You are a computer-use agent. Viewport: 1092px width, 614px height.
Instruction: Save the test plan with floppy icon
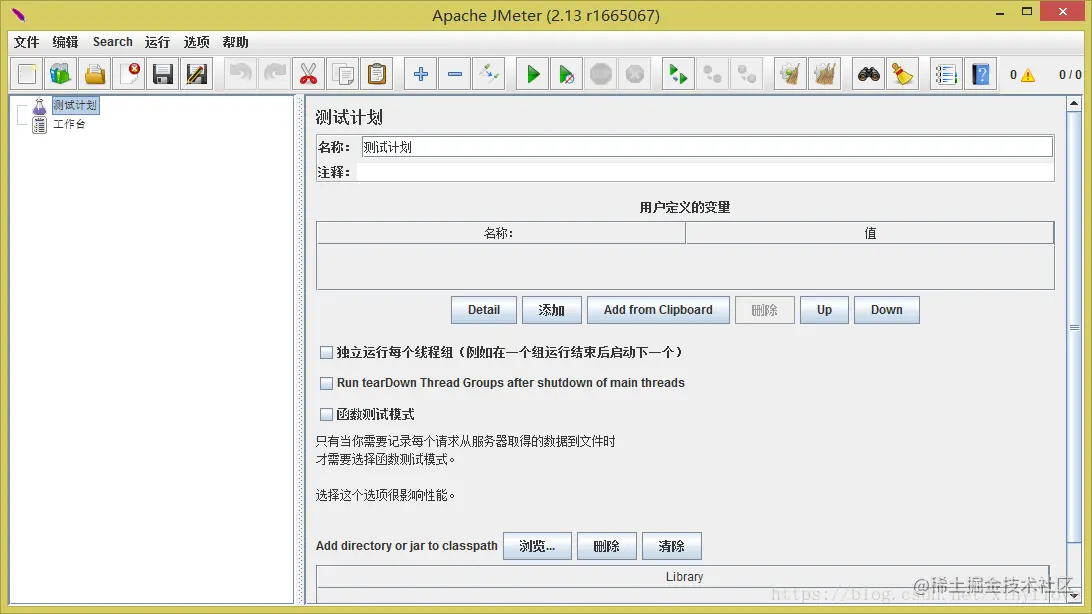[x=163, y=74]
